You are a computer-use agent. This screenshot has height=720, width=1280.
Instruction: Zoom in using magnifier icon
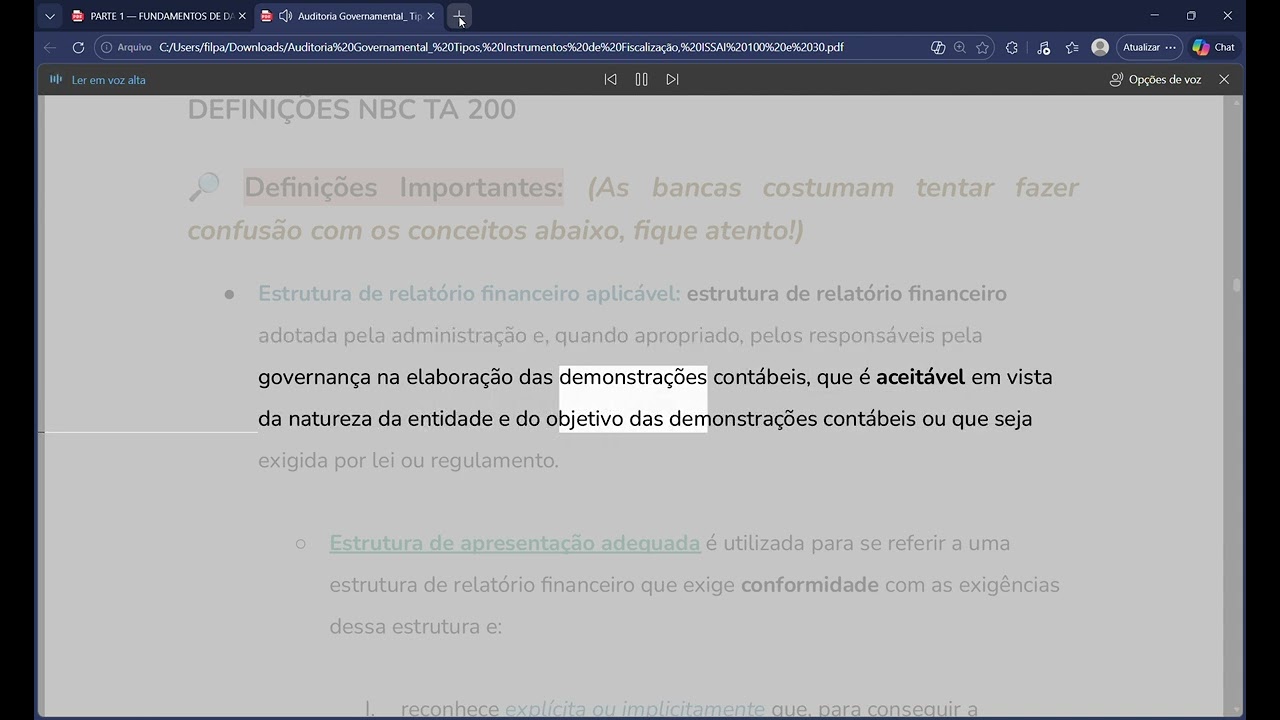point(960,47)
